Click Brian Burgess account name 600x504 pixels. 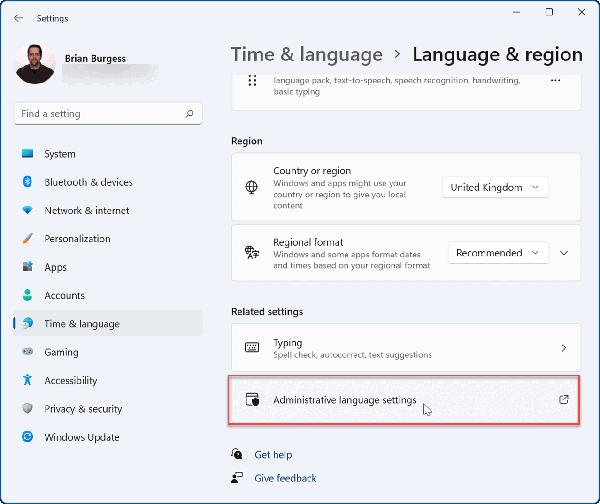(x=95, y=59)
